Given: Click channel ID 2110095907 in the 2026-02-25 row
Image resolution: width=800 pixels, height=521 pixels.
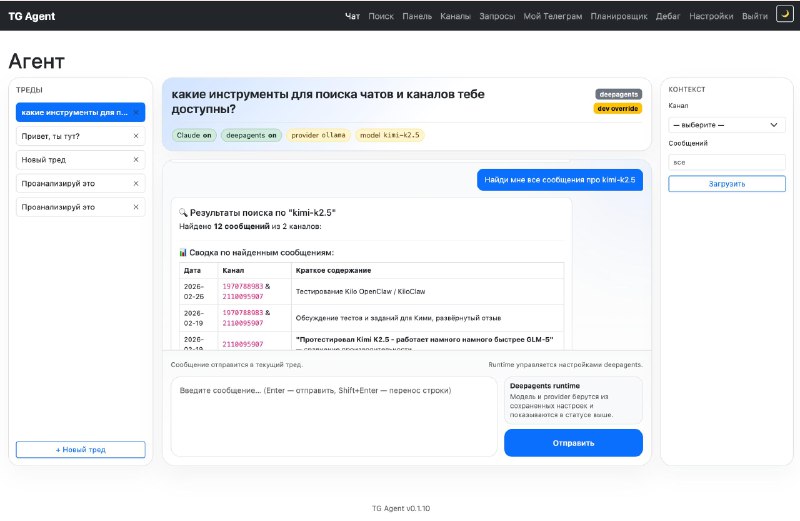Looking at the screenshot, I should [x=243, y=296].
